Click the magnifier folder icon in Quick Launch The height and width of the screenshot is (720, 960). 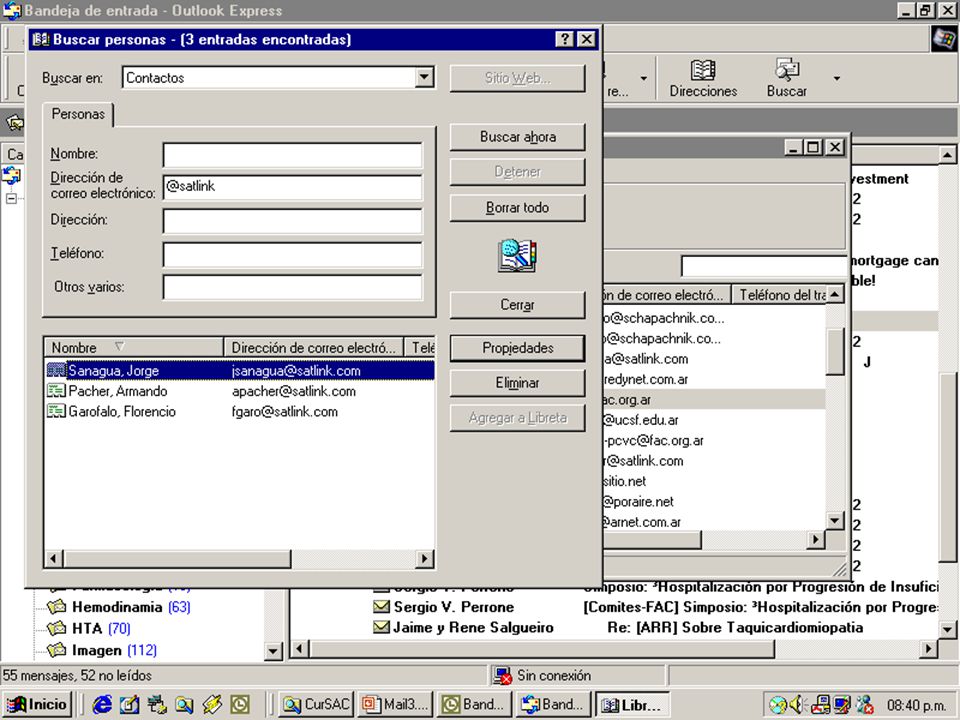184,705
